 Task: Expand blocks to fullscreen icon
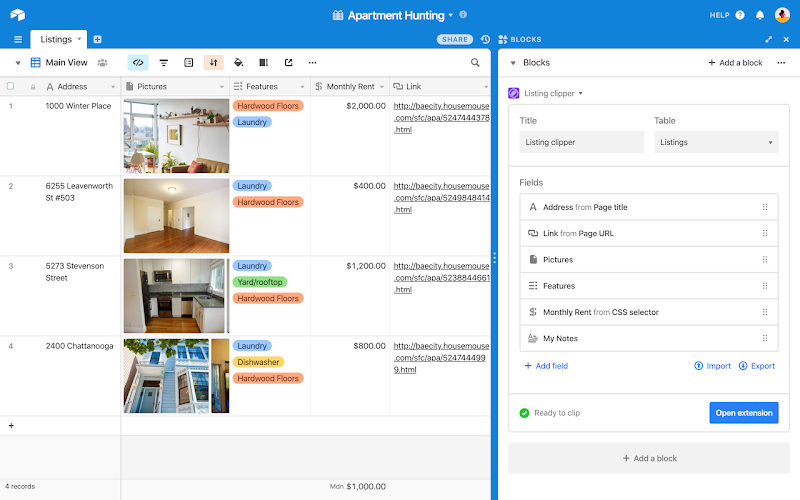pyautogui.click(x=768, y=39)
